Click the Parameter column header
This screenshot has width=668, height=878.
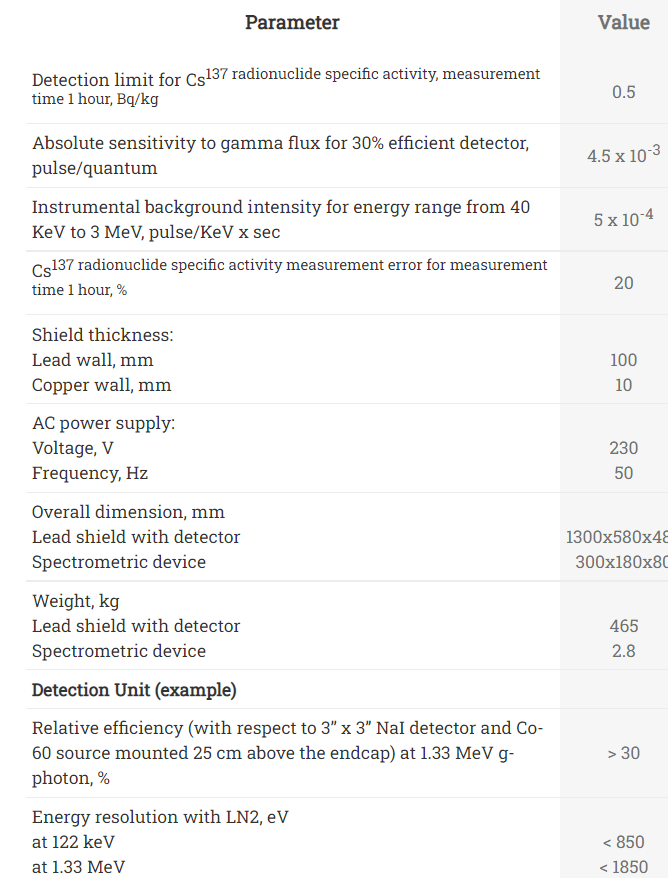tap(292, 22)
